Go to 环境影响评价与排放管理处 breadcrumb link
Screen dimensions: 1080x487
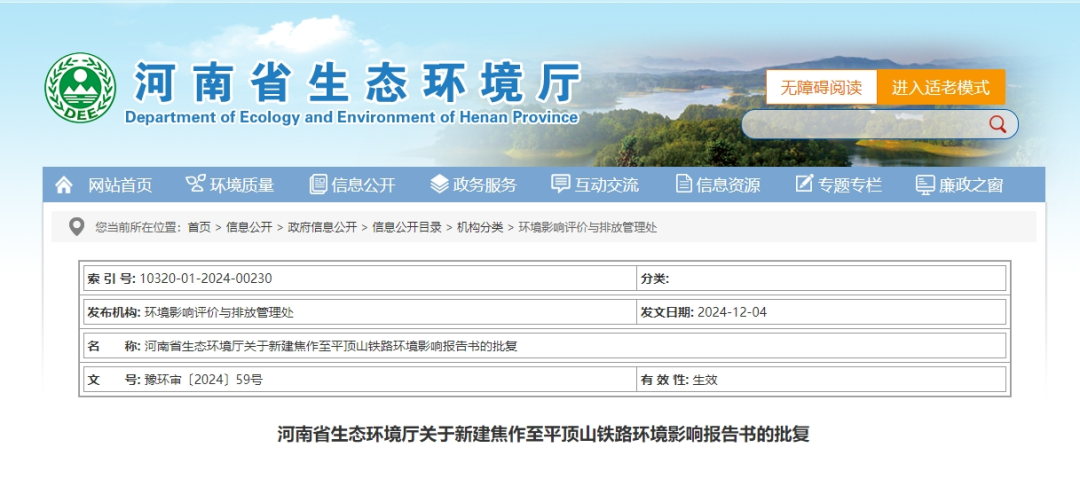point(588,227)
